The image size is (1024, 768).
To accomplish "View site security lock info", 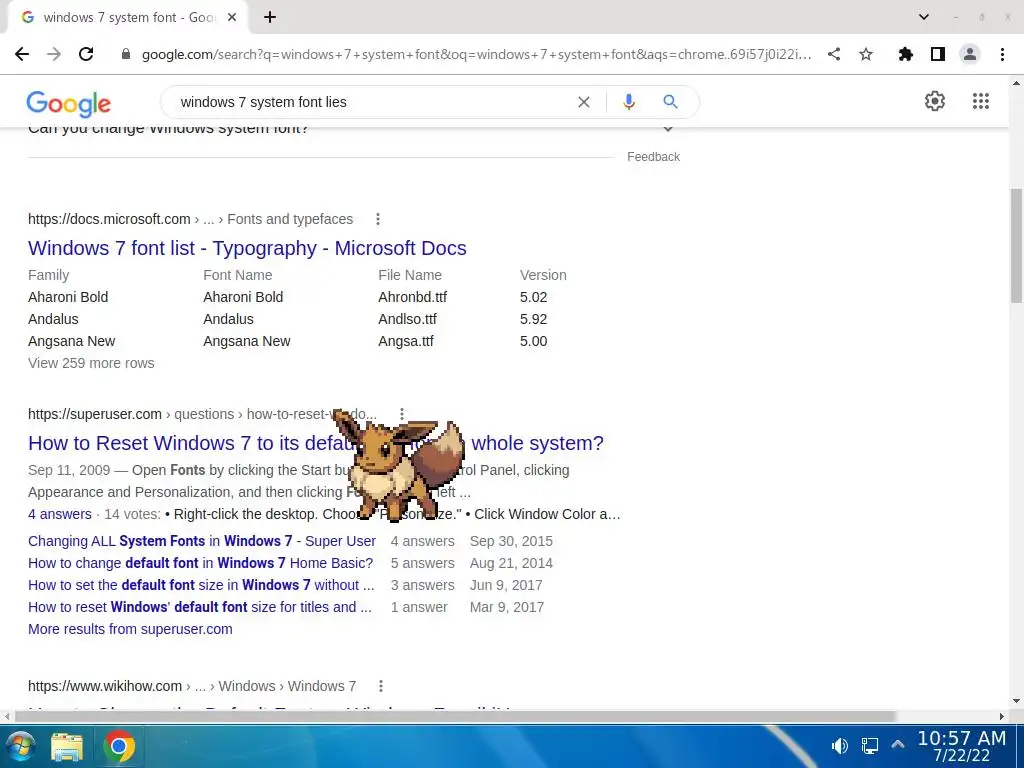I will click(x=126, y=54).
